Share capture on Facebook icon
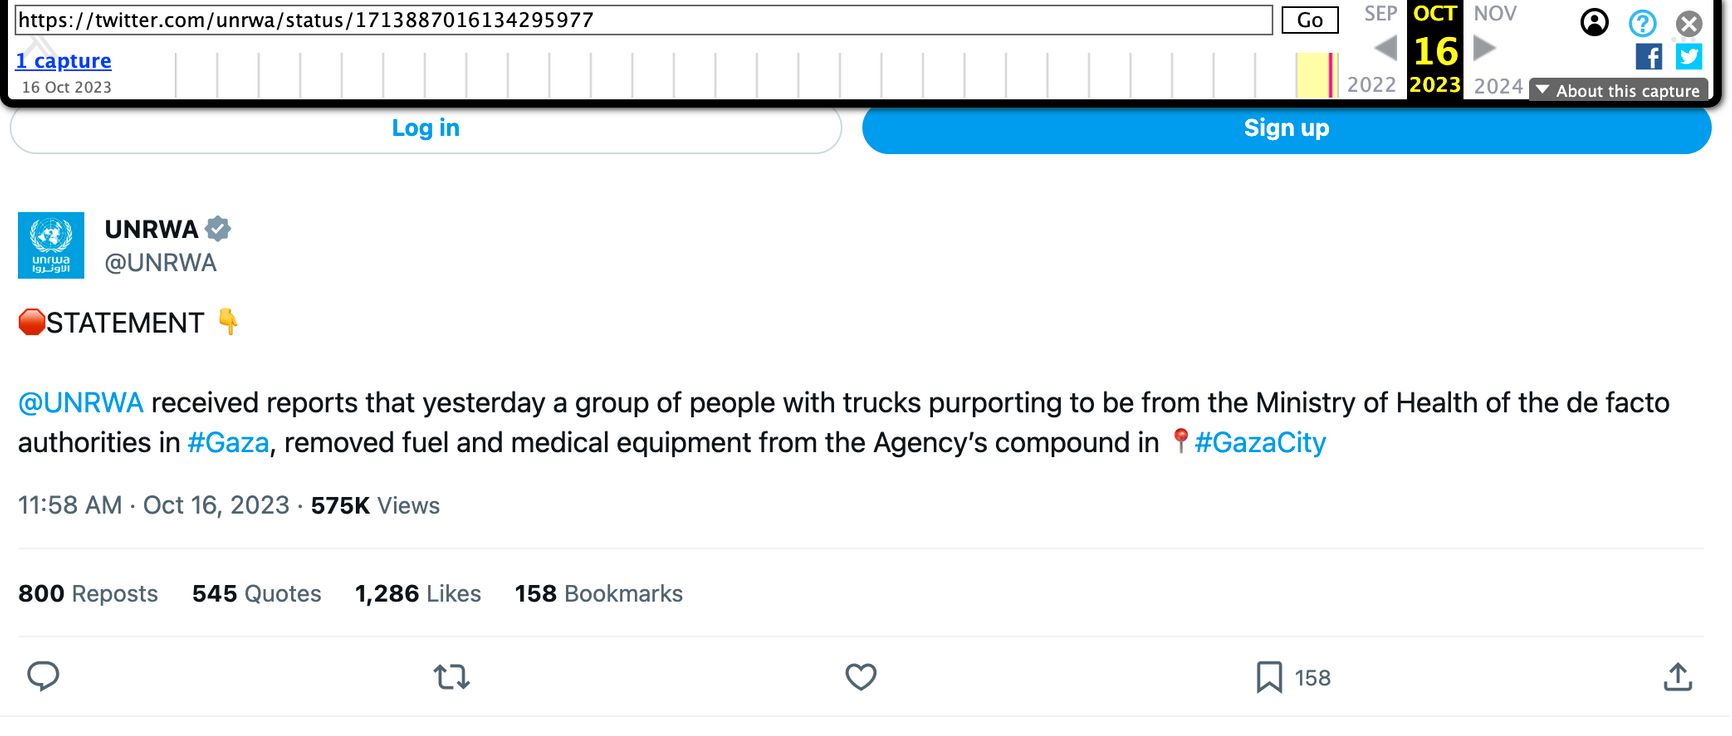1732x736 pixels. click(x=1649, y=57)
